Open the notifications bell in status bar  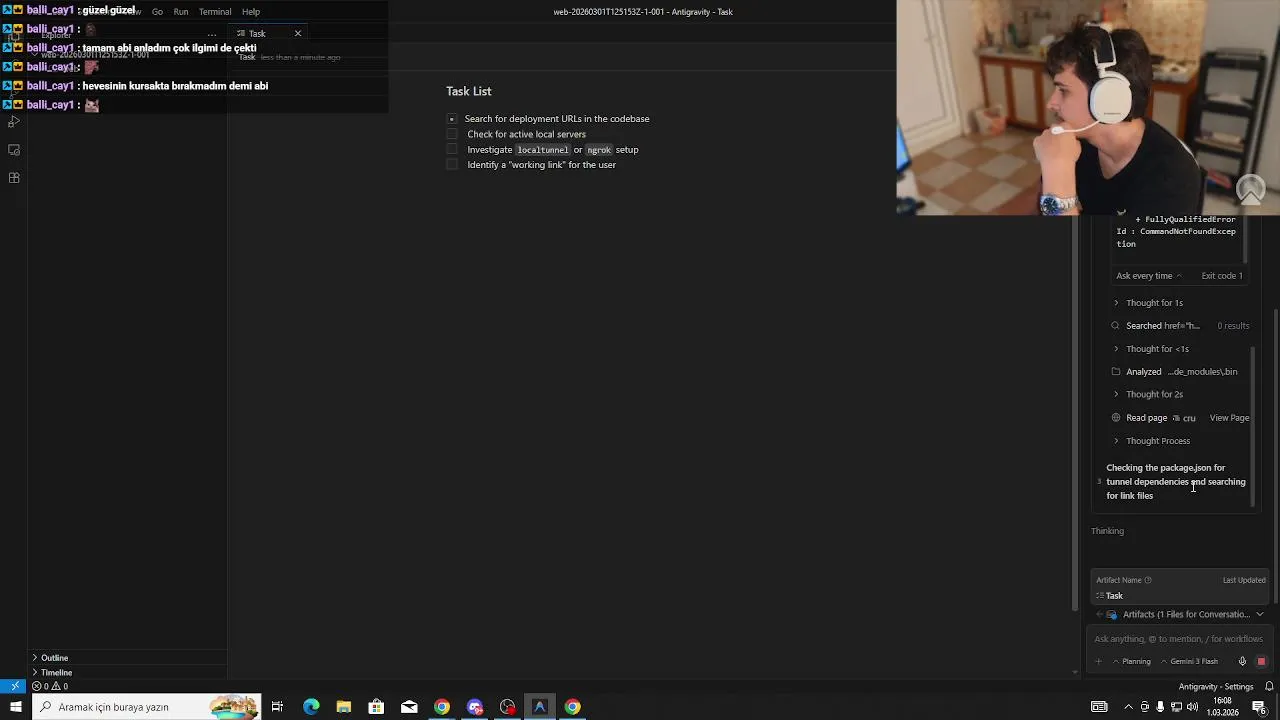tap(1269, 687)
